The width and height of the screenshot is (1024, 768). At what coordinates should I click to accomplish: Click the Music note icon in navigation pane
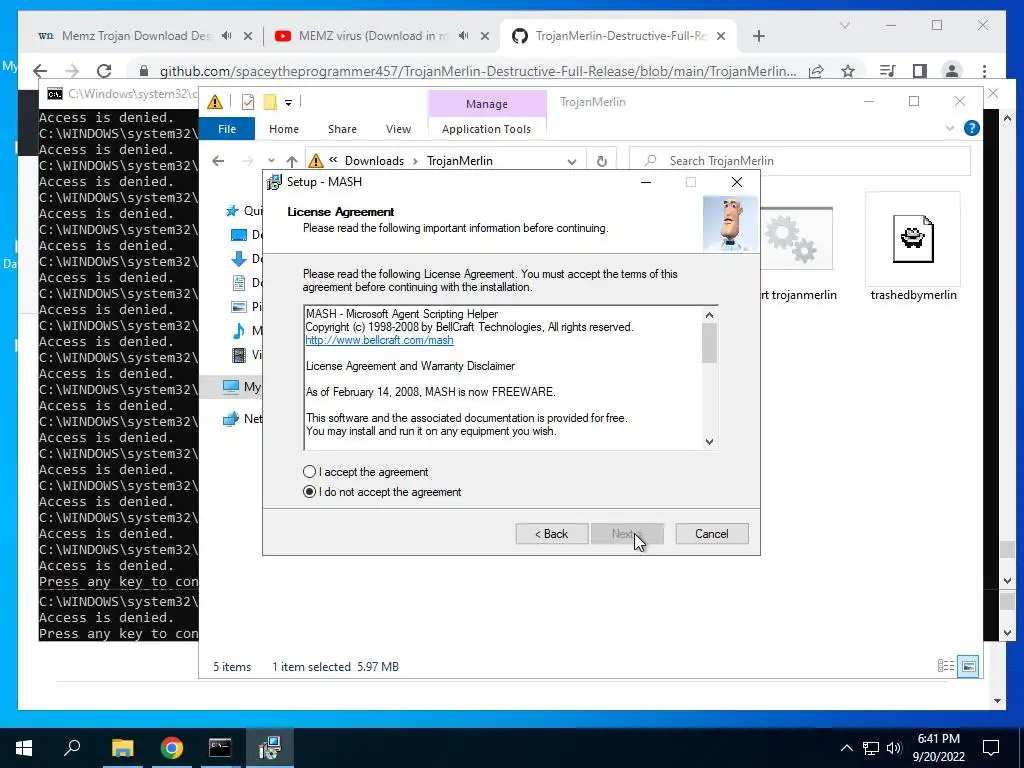tap(239, 330)
